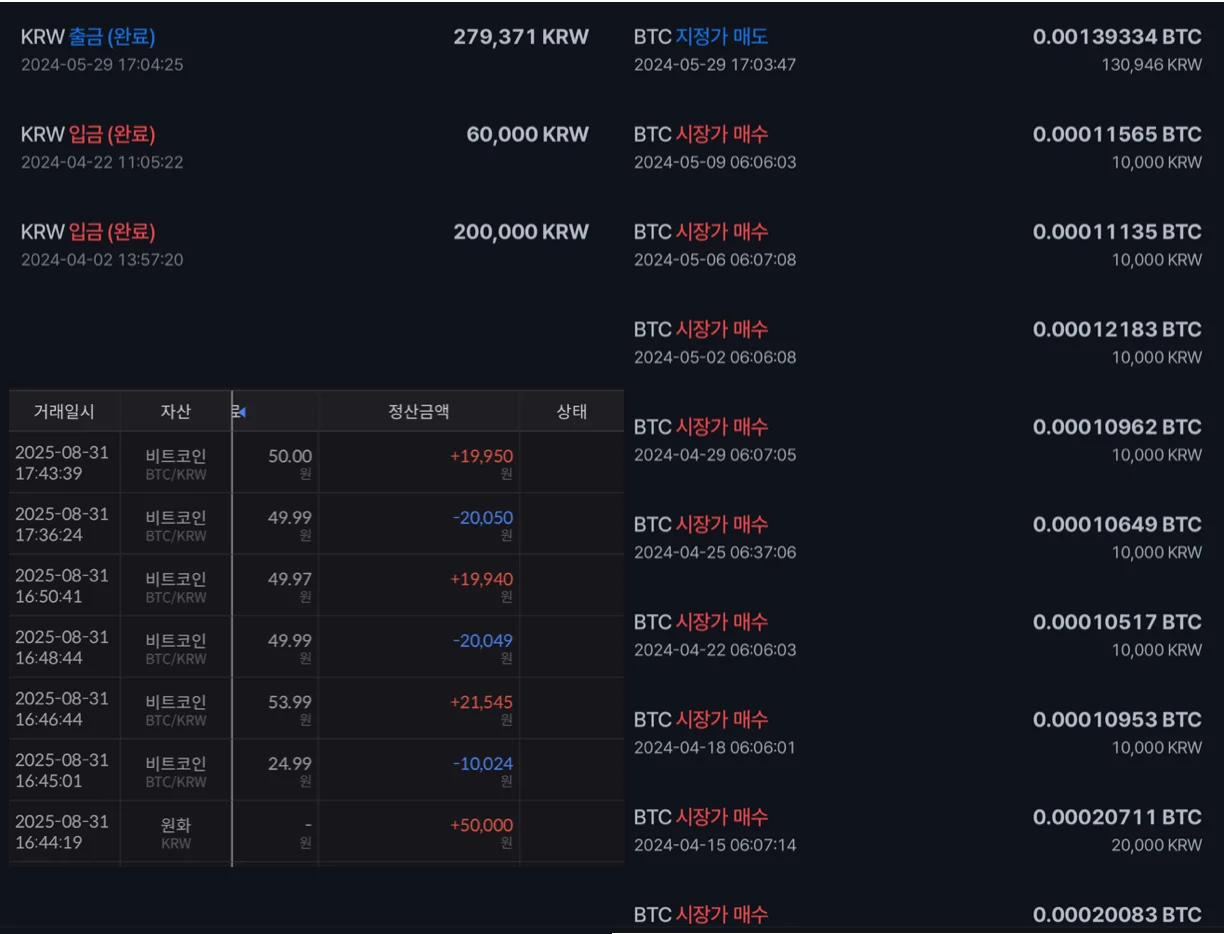Select the 0.00011565 BTC 시장가 매수 order
The height and width of the screenshot is (934, 1224).
tap(917, 147)
